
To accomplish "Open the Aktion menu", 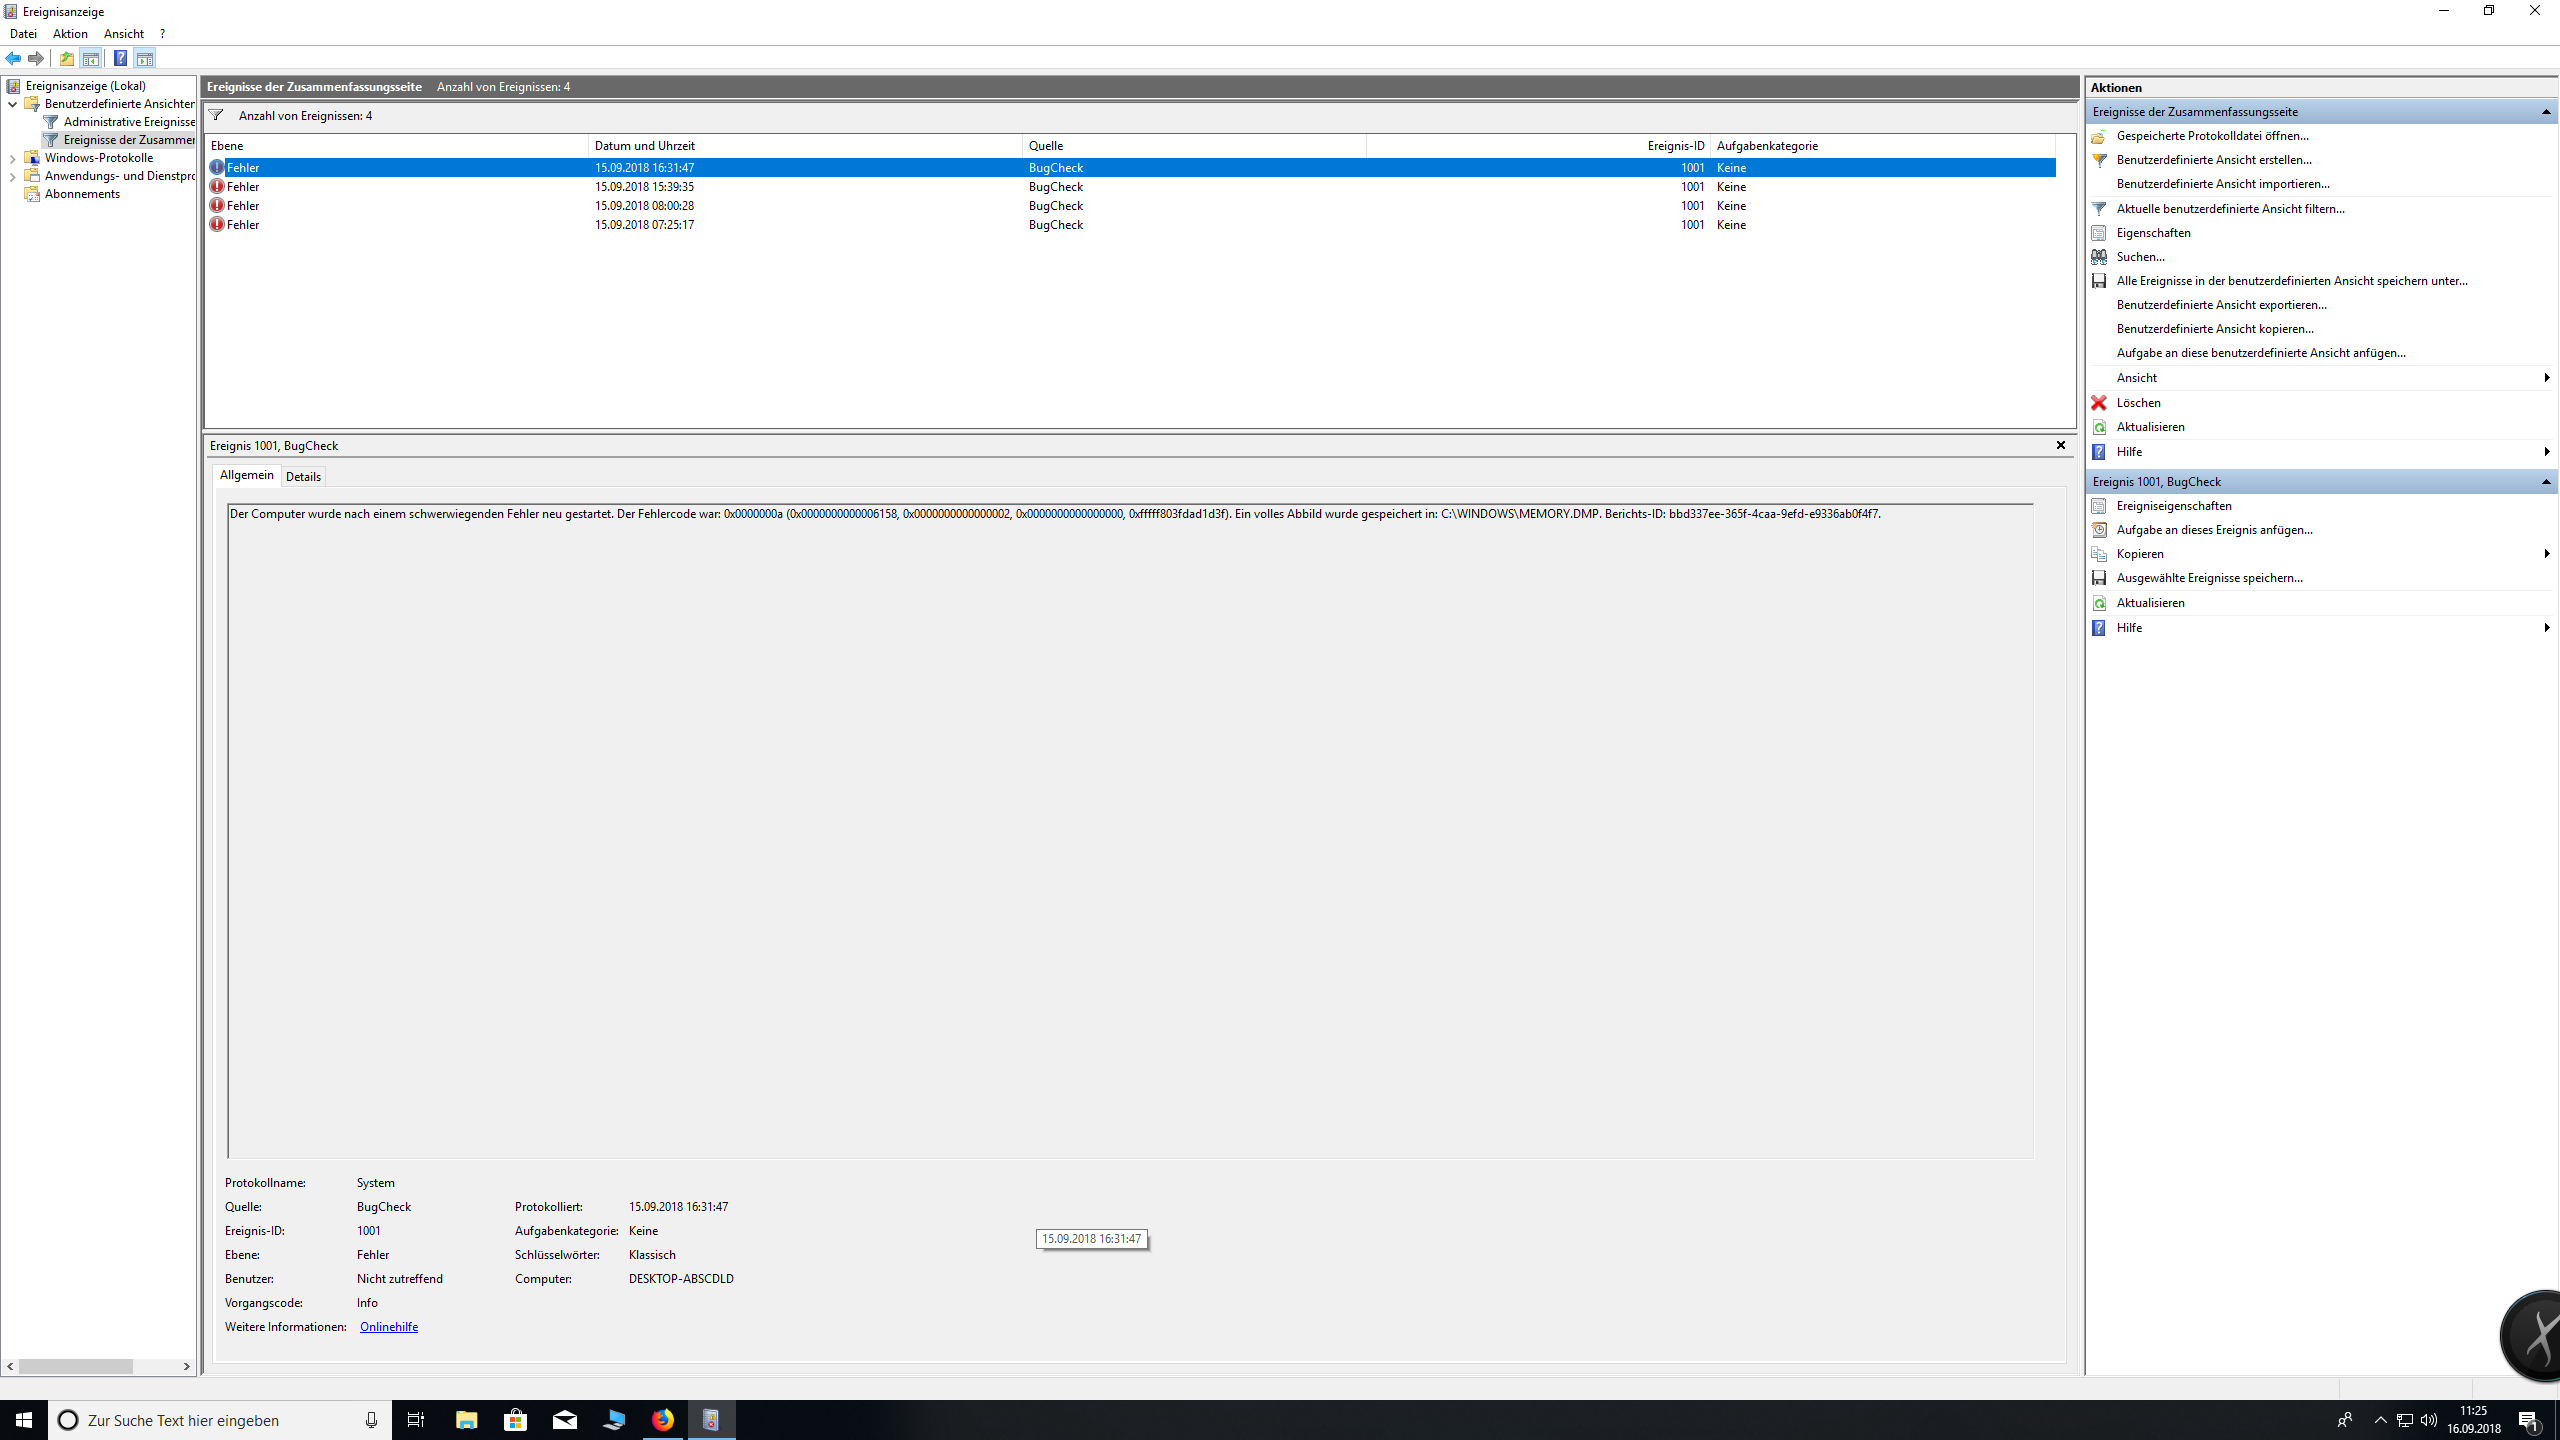I will (x=70, y=34).
